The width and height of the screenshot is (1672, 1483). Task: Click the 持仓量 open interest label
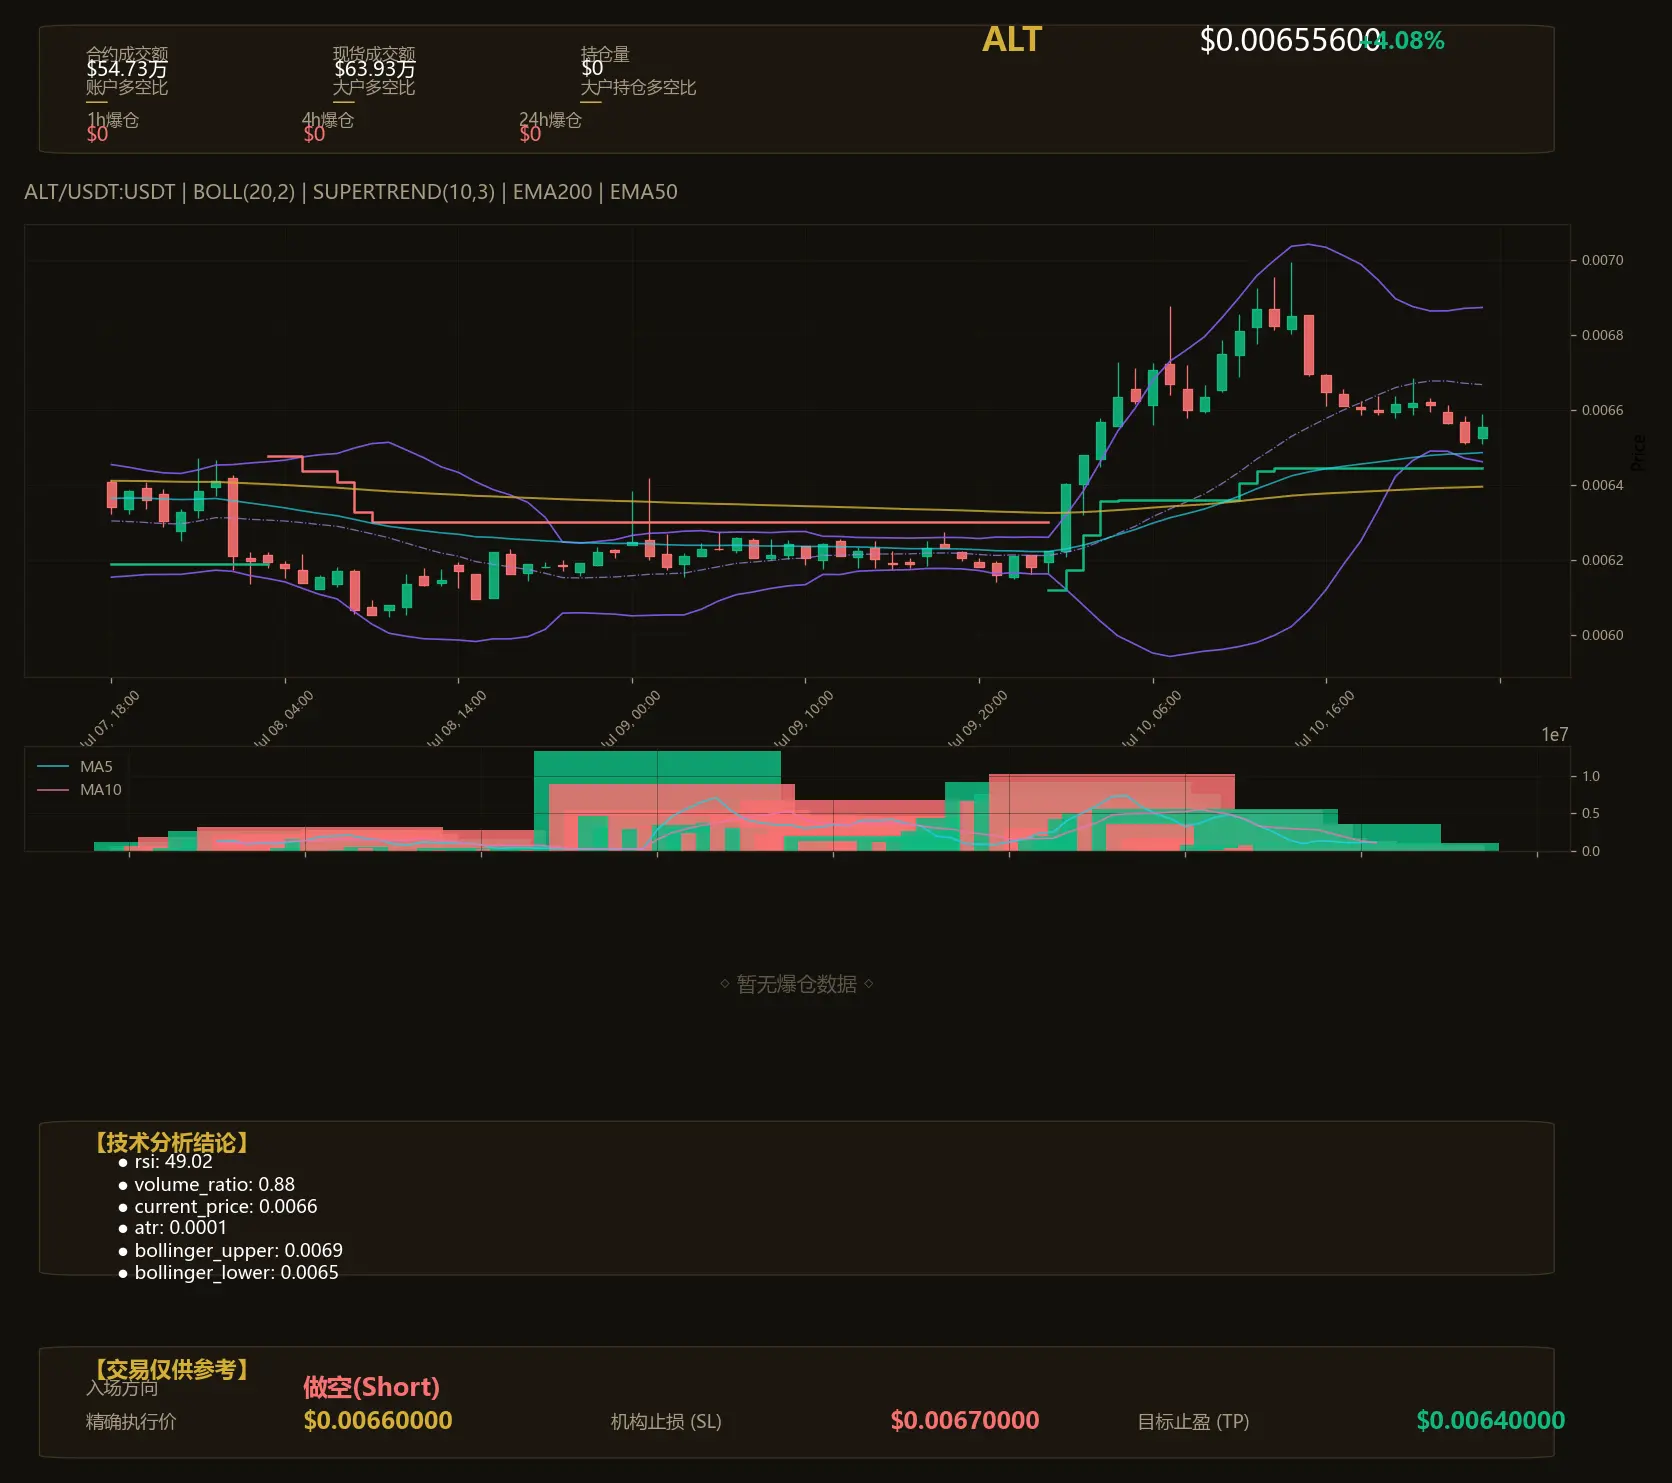point(605,54)
